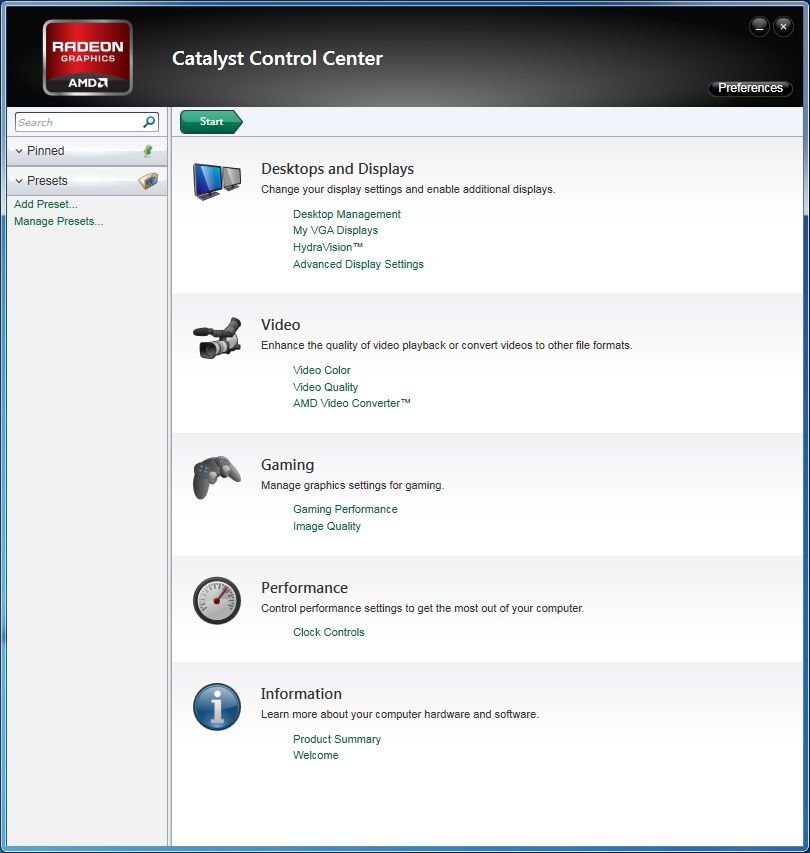
Task: Click the magnifying glass search icon
Action: click(149, 122)
